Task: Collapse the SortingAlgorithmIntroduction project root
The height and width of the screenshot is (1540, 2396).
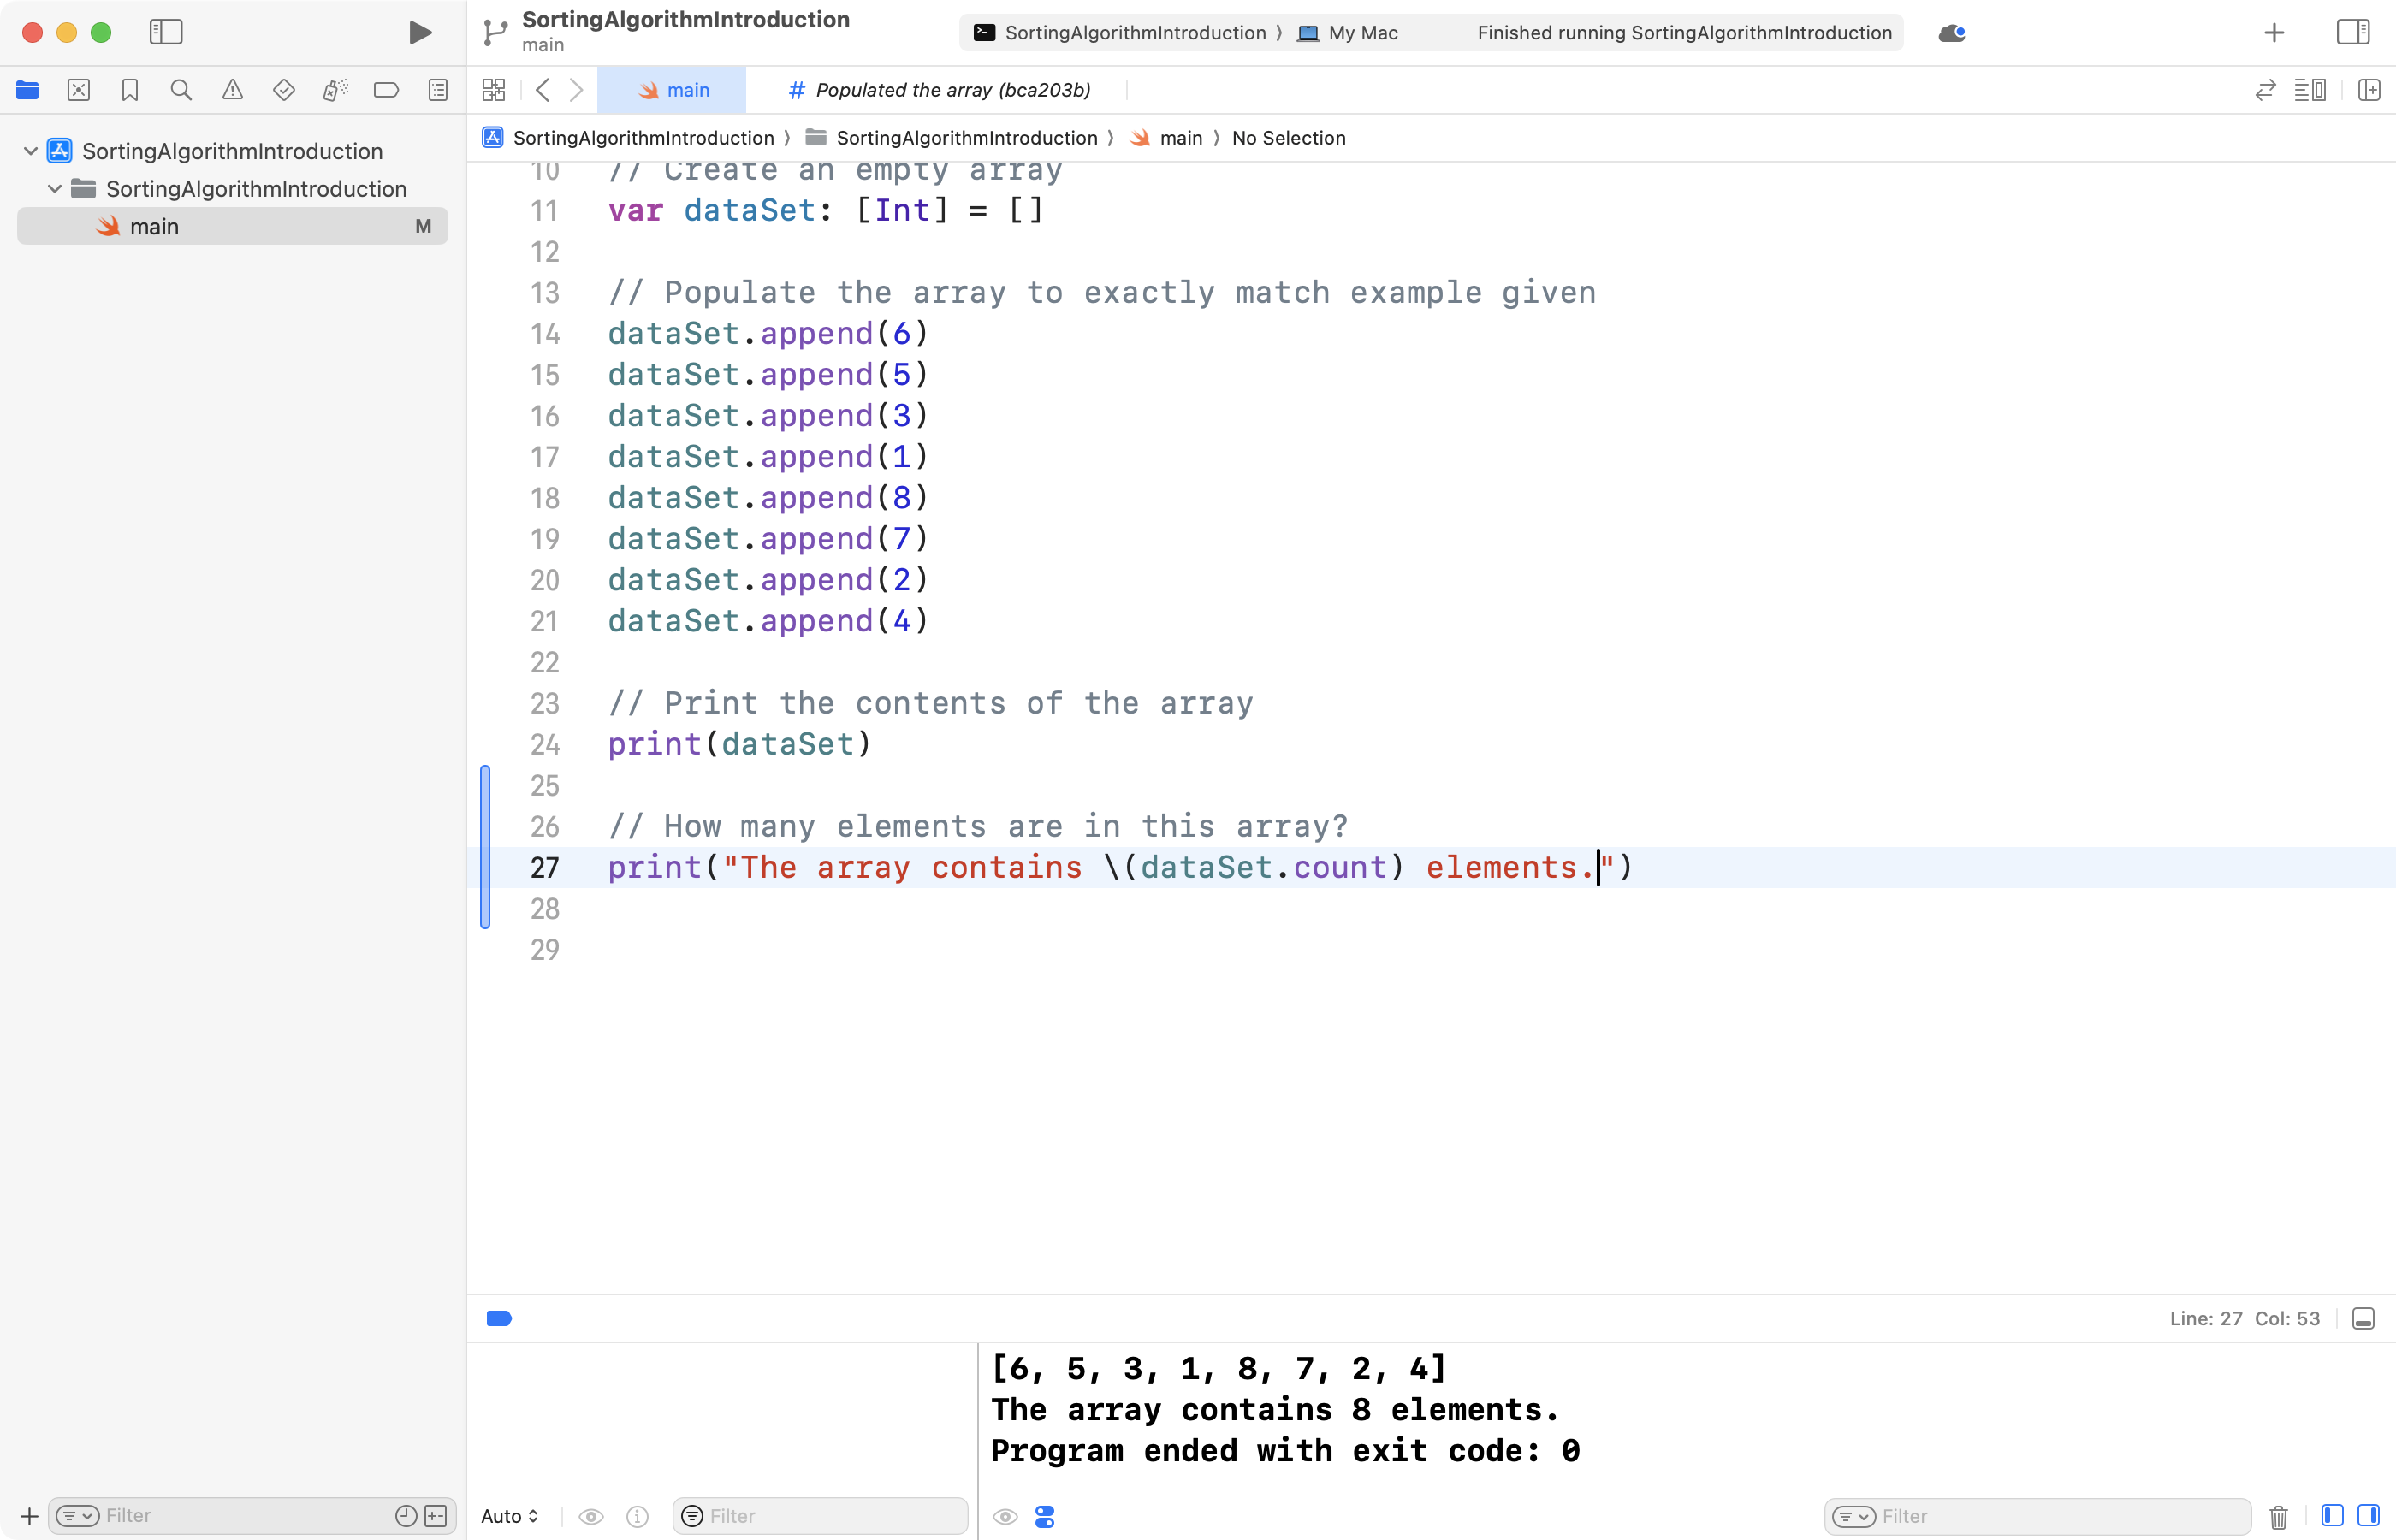Action: [31, 151]
